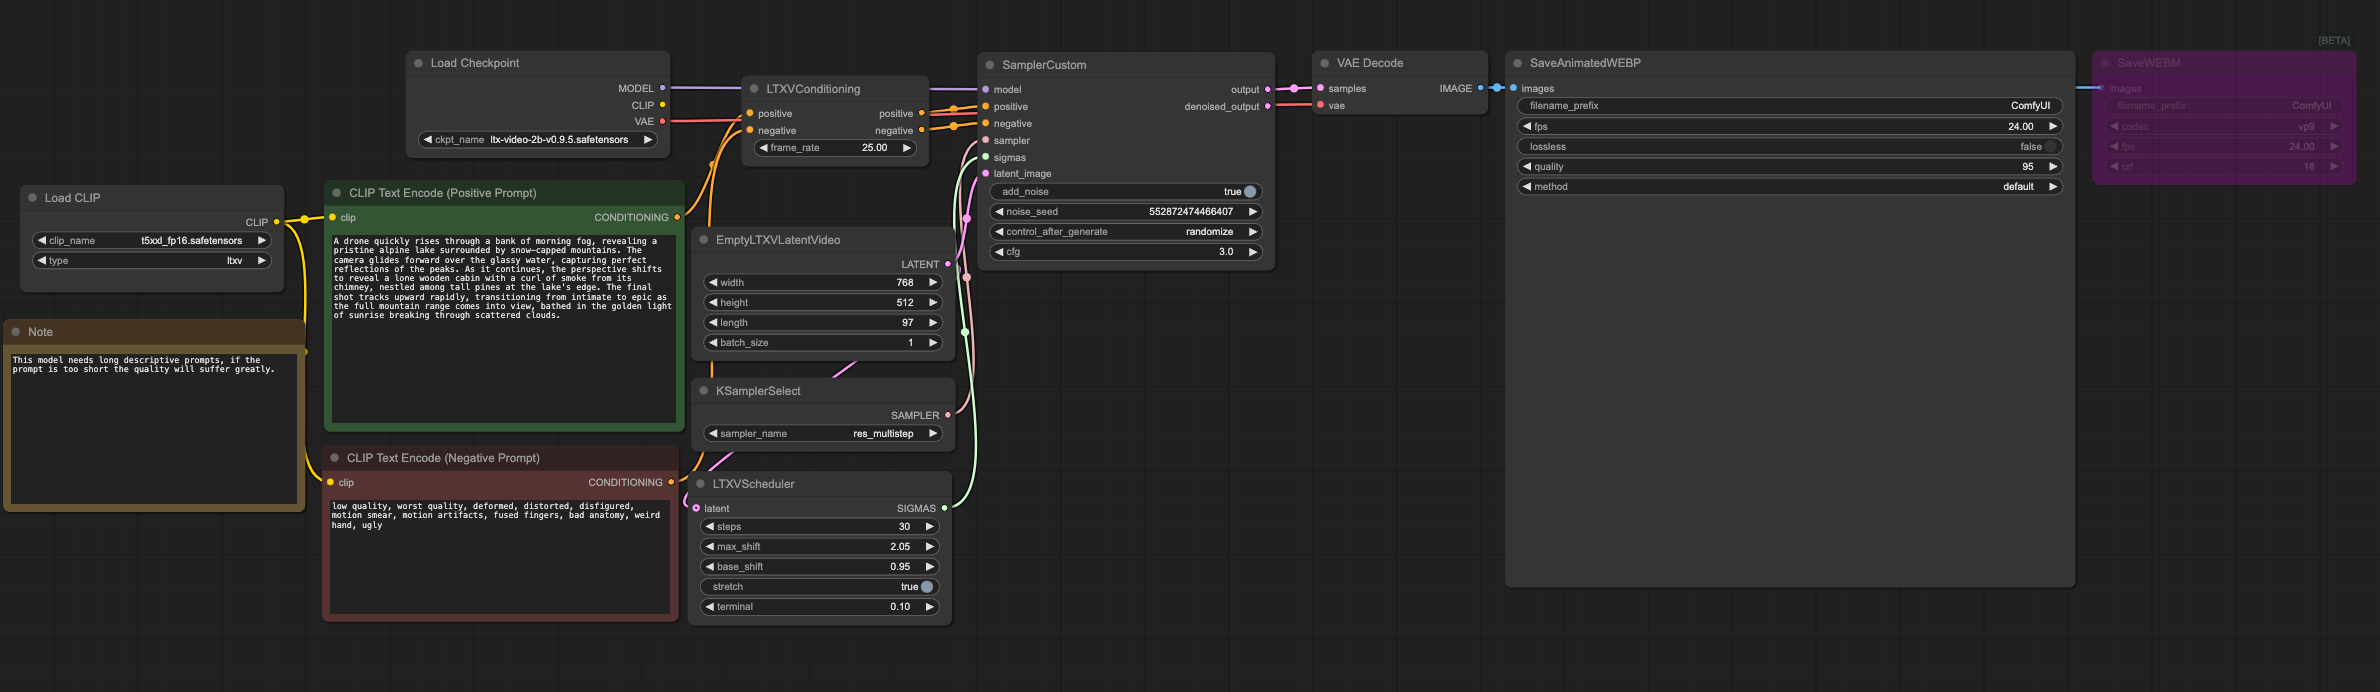Collapse the Note node via its dot

[16, 332]
